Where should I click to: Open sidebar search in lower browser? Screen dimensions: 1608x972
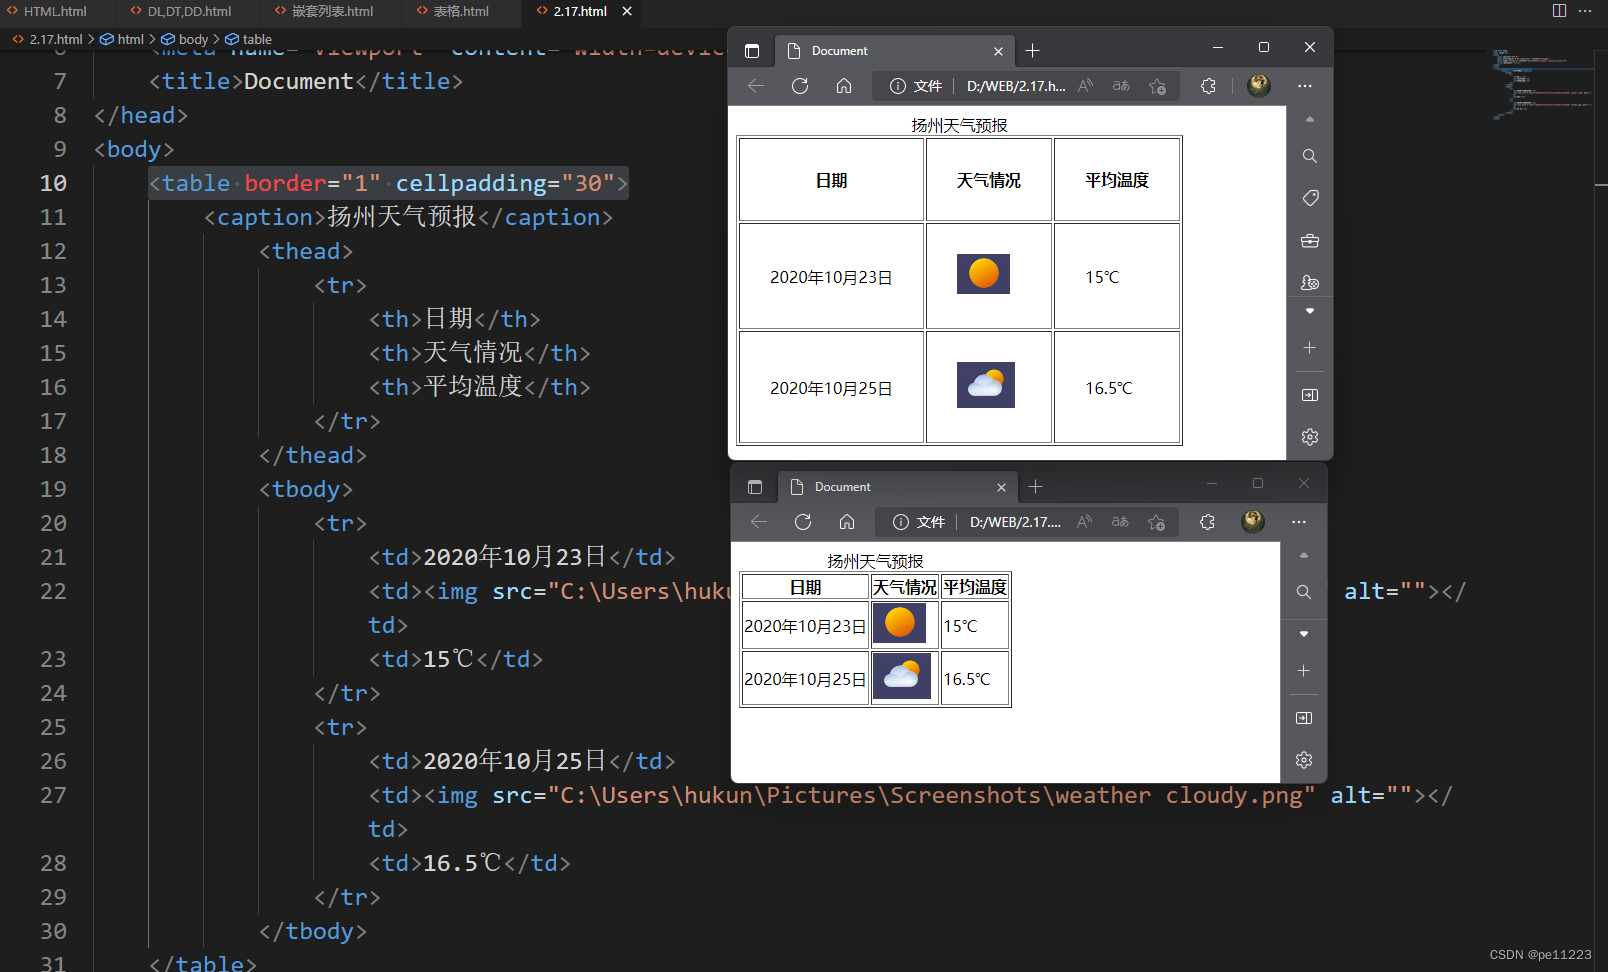tap(1304, 592)
